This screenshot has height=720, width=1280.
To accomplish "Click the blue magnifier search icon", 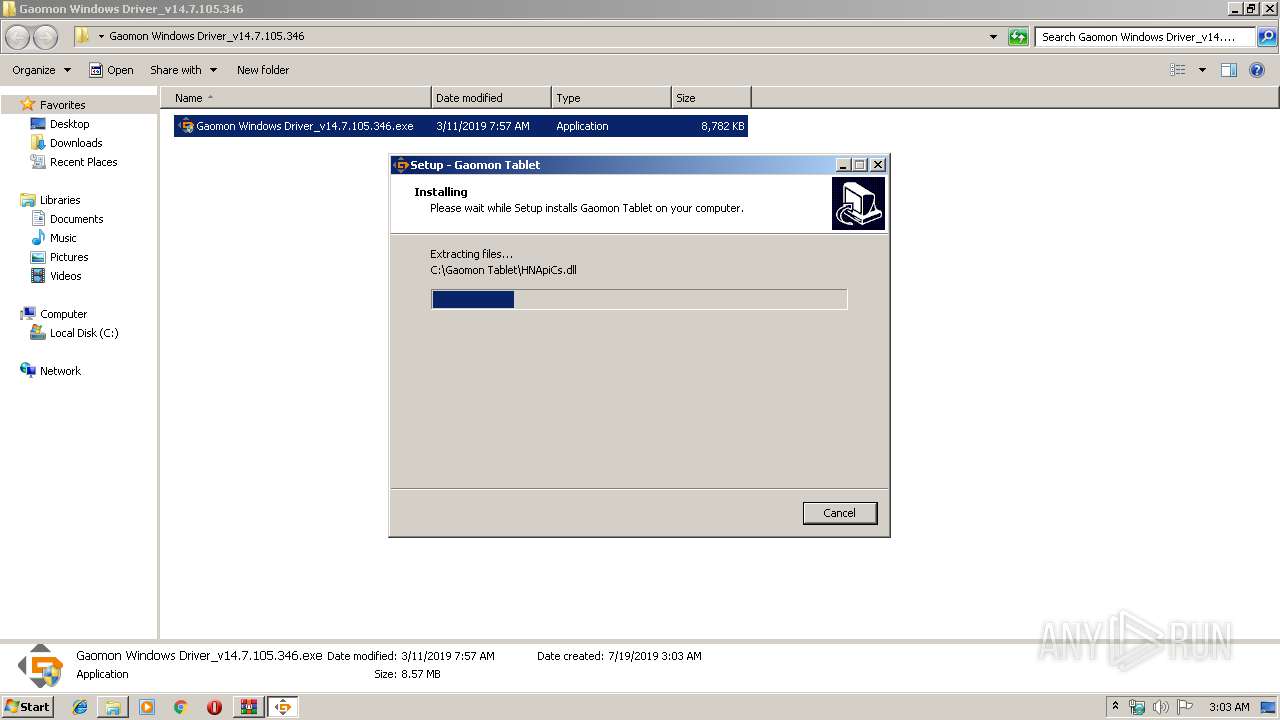I will (x=1266, y=37).
